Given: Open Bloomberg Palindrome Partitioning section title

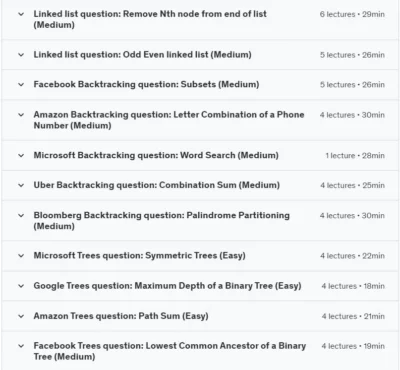Looking at the screenshot, I should [161, 220].
